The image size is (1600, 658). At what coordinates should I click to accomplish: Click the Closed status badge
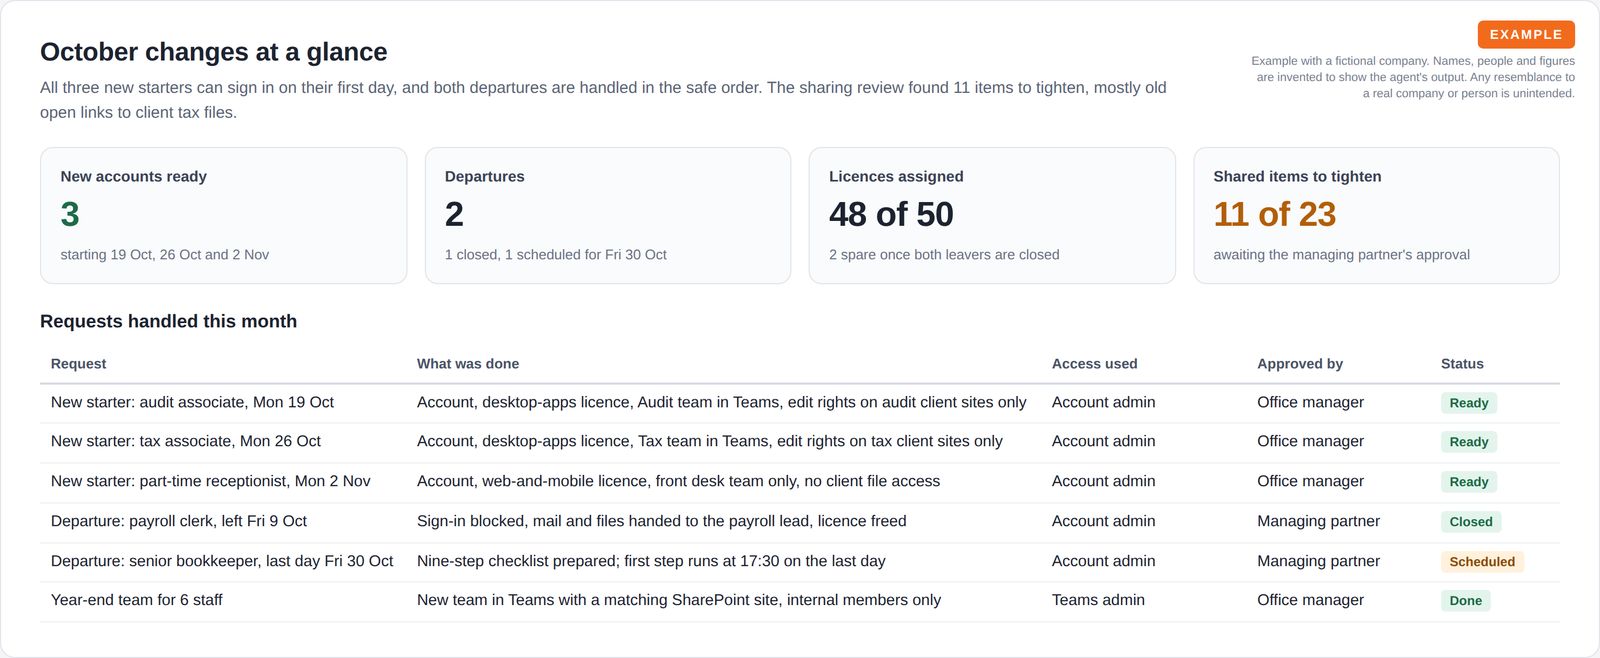[x=1471, y=522]
